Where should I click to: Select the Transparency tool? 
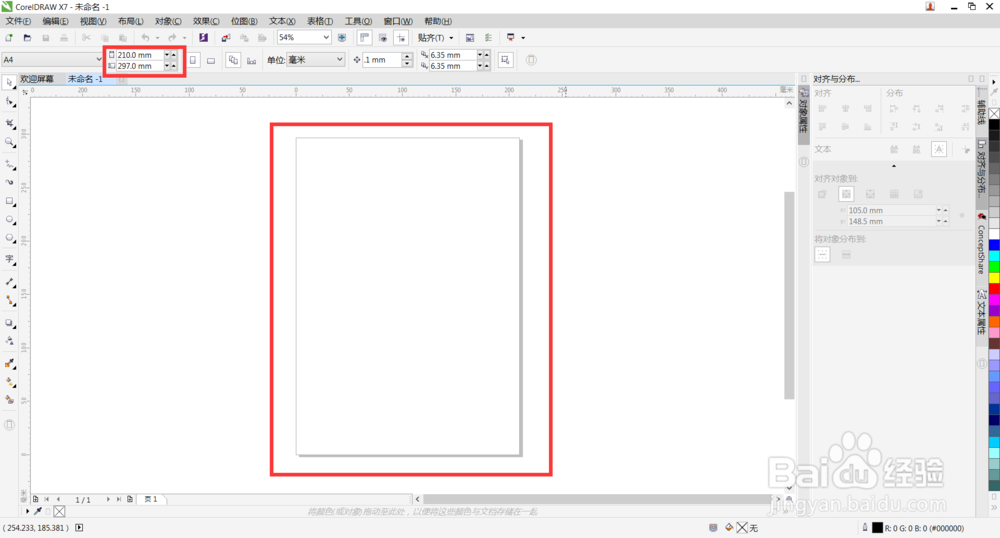(x=10, y=340)
